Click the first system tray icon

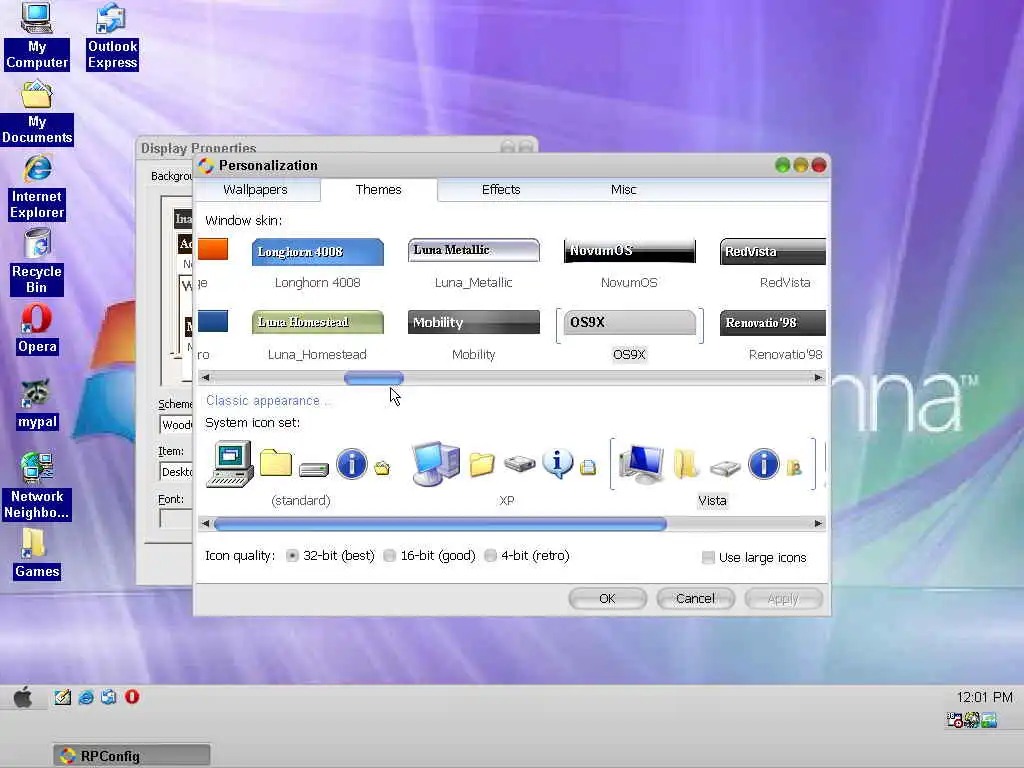pos(954,720)
